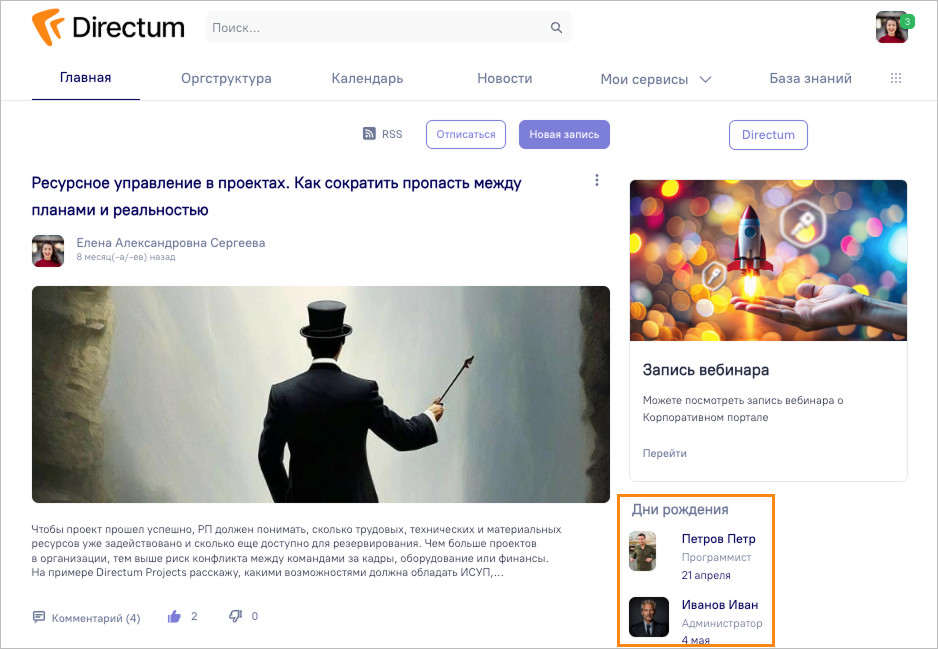Click the RSS feed icon
The height and width of the screenshot is (649, 938).
369,134
